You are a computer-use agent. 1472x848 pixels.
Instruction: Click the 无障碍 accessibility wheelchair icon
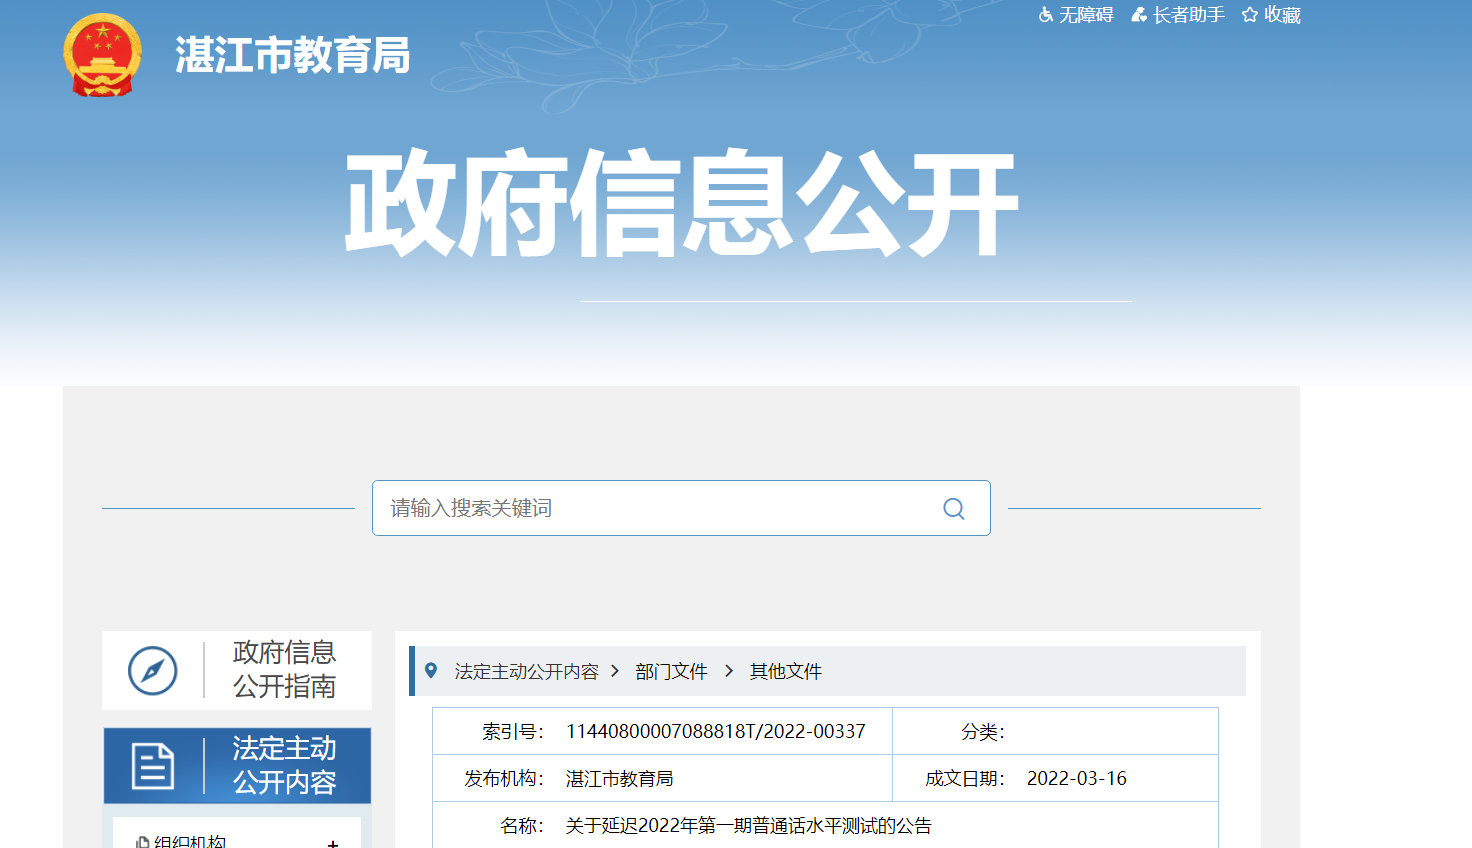(1046, 15)
